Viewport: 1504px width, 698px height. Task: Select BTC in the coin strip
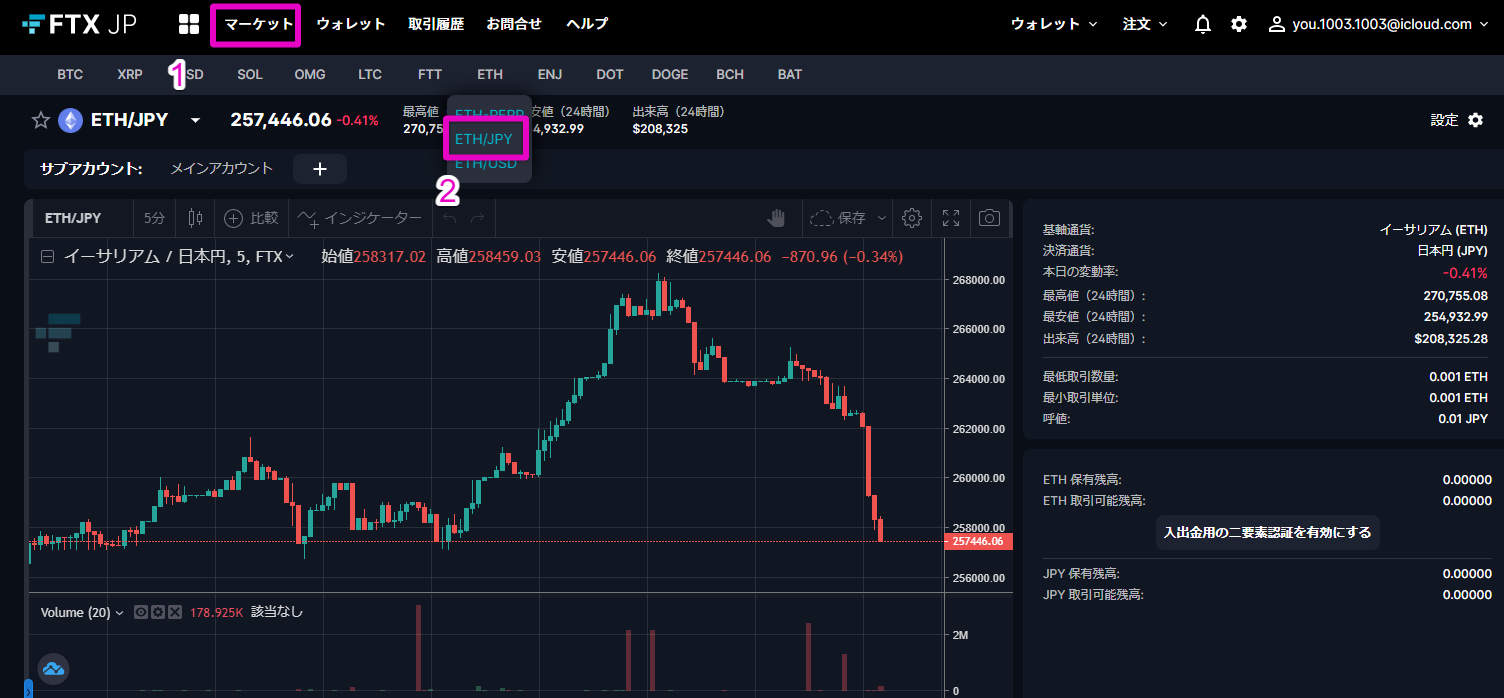coord(70,75)
